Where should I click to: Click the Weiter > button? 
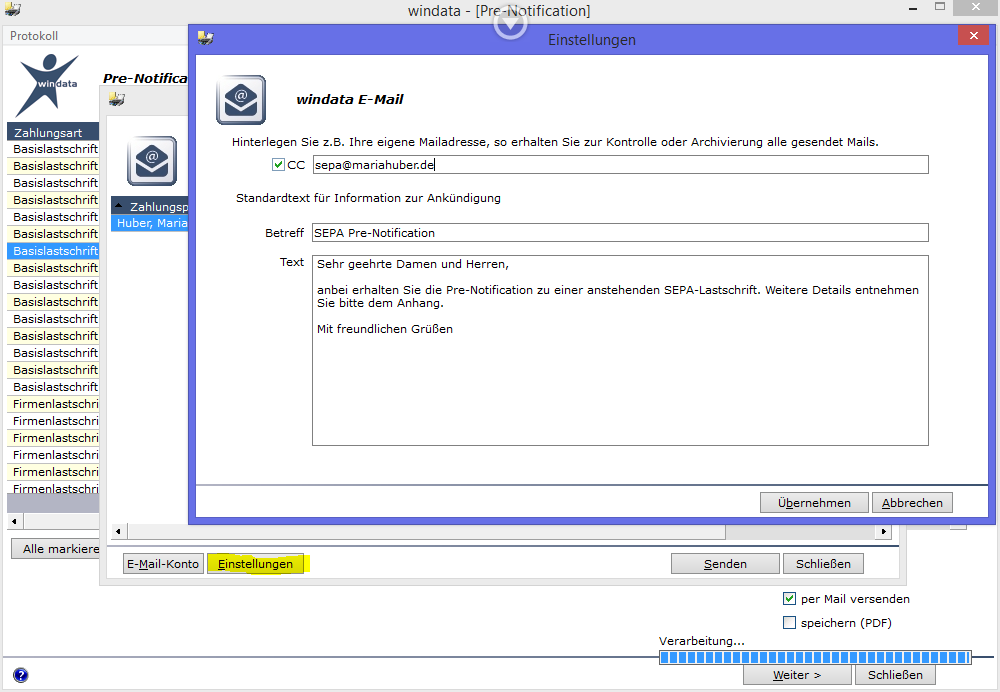[797, 675]
